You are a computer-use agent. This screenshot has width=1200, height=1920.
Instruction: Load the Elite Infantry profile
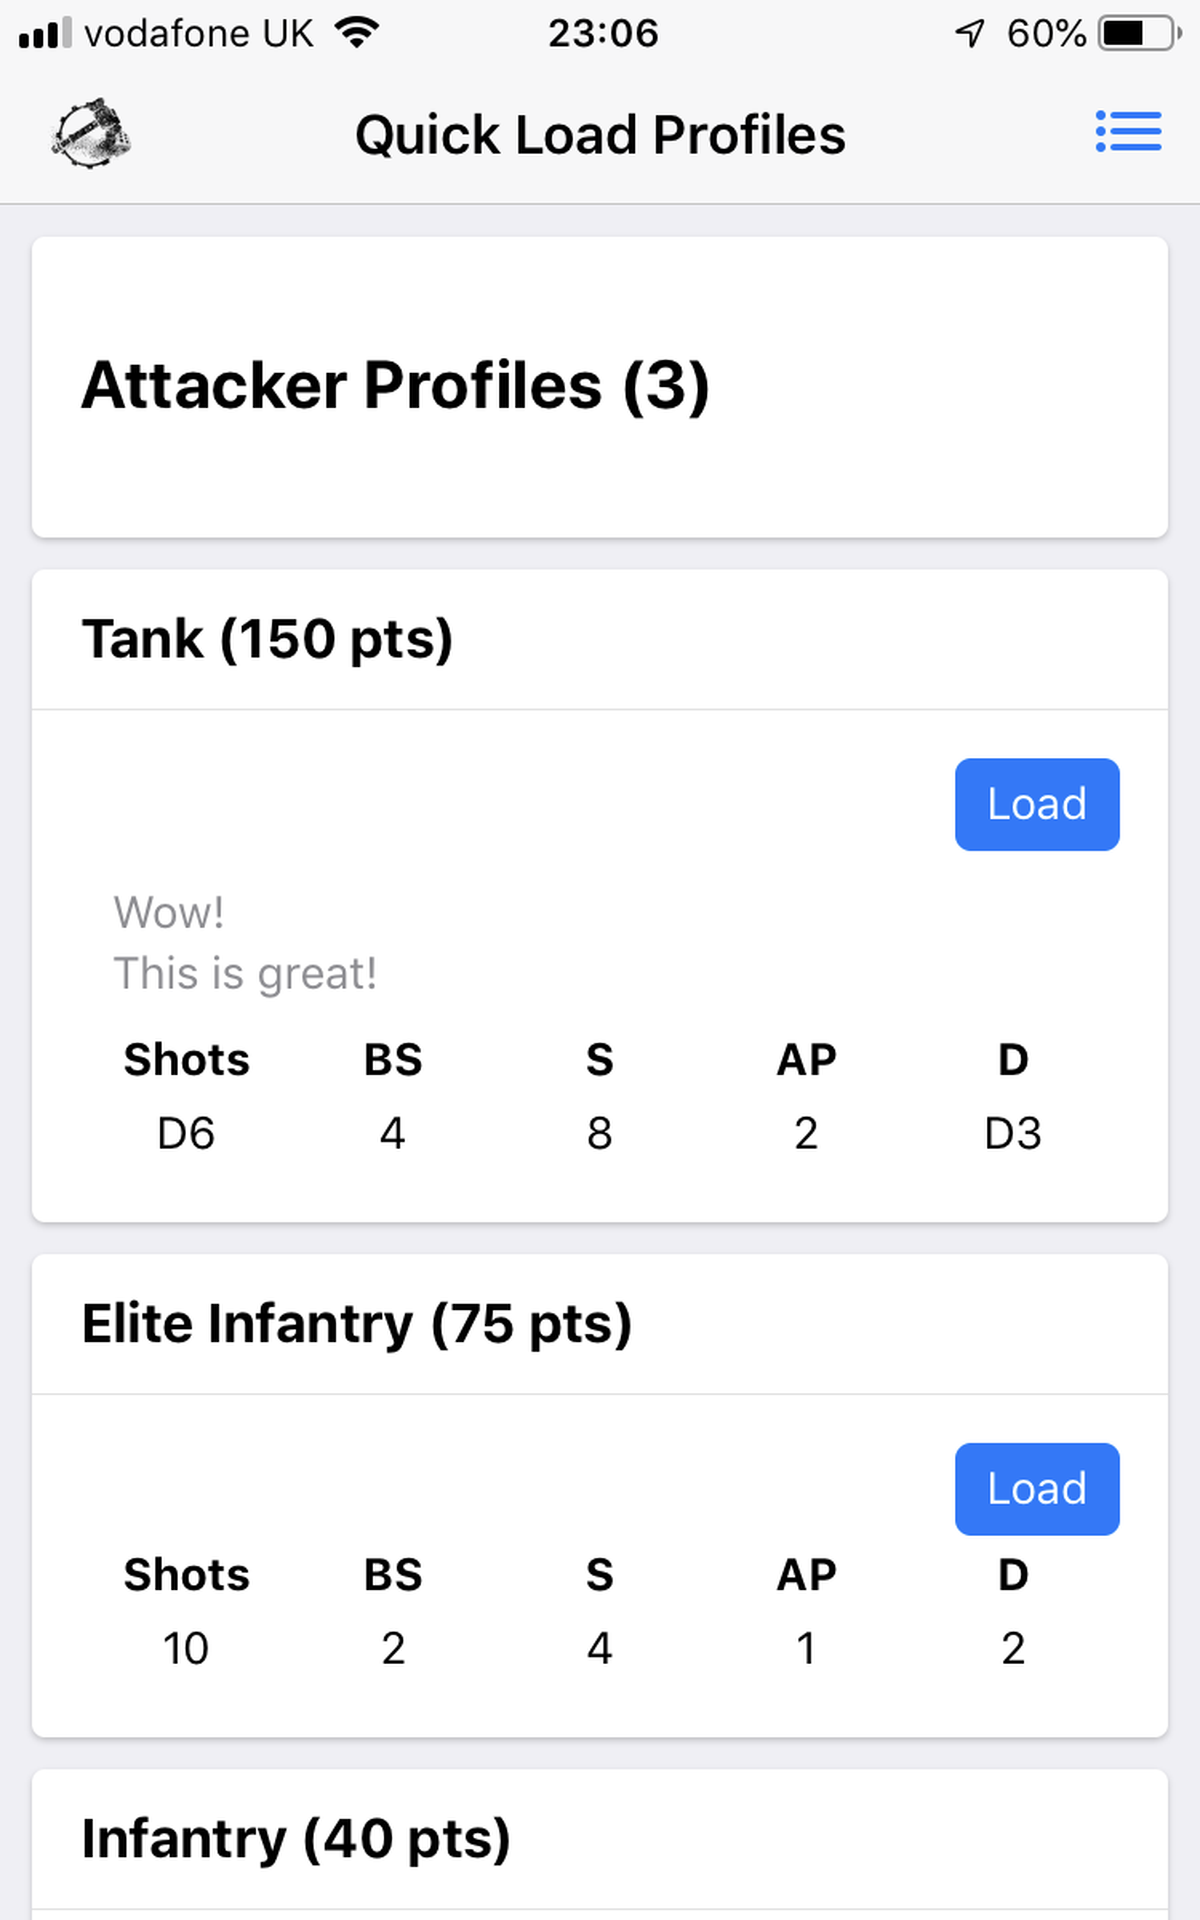point(1037,1489)
